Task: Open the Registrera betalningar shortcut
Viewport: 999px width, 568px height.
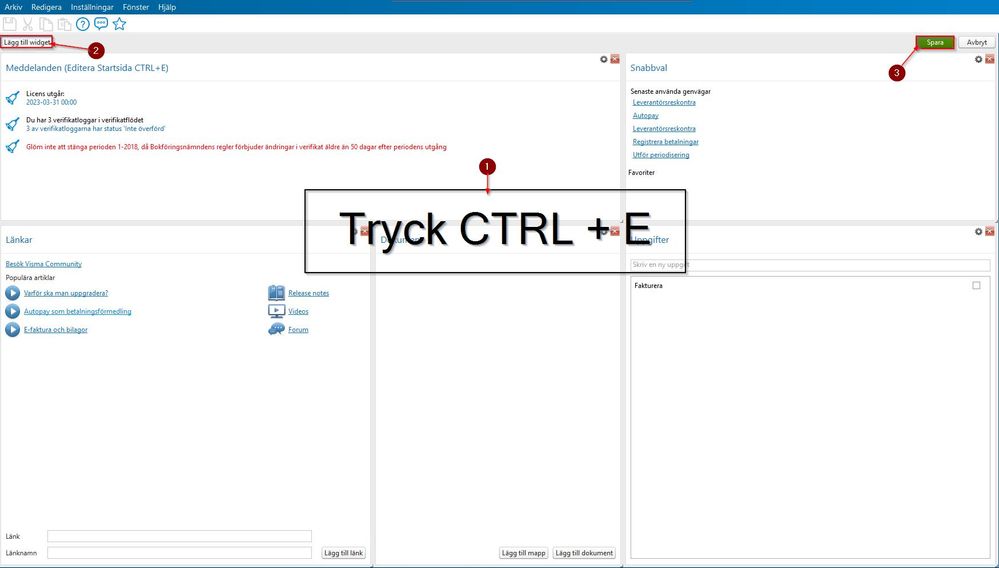Action: tap(665, 142)
